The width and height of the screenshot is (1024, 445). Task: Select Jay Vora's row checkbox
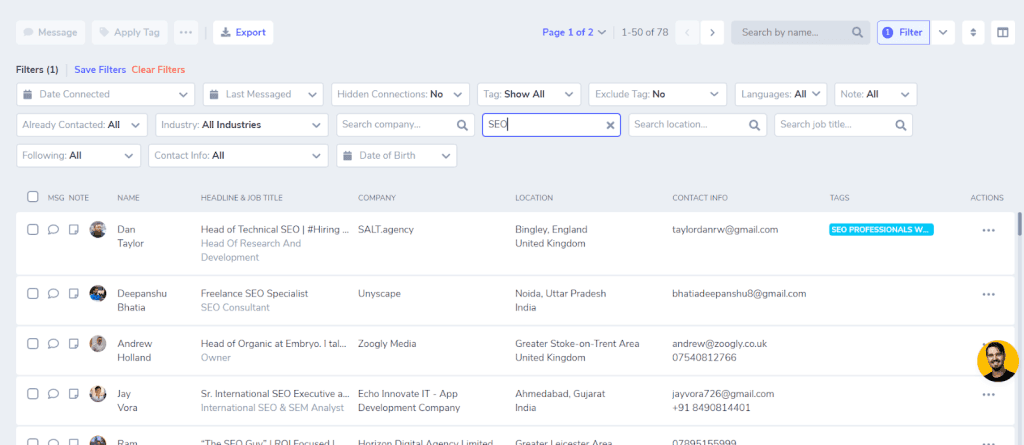33,393
